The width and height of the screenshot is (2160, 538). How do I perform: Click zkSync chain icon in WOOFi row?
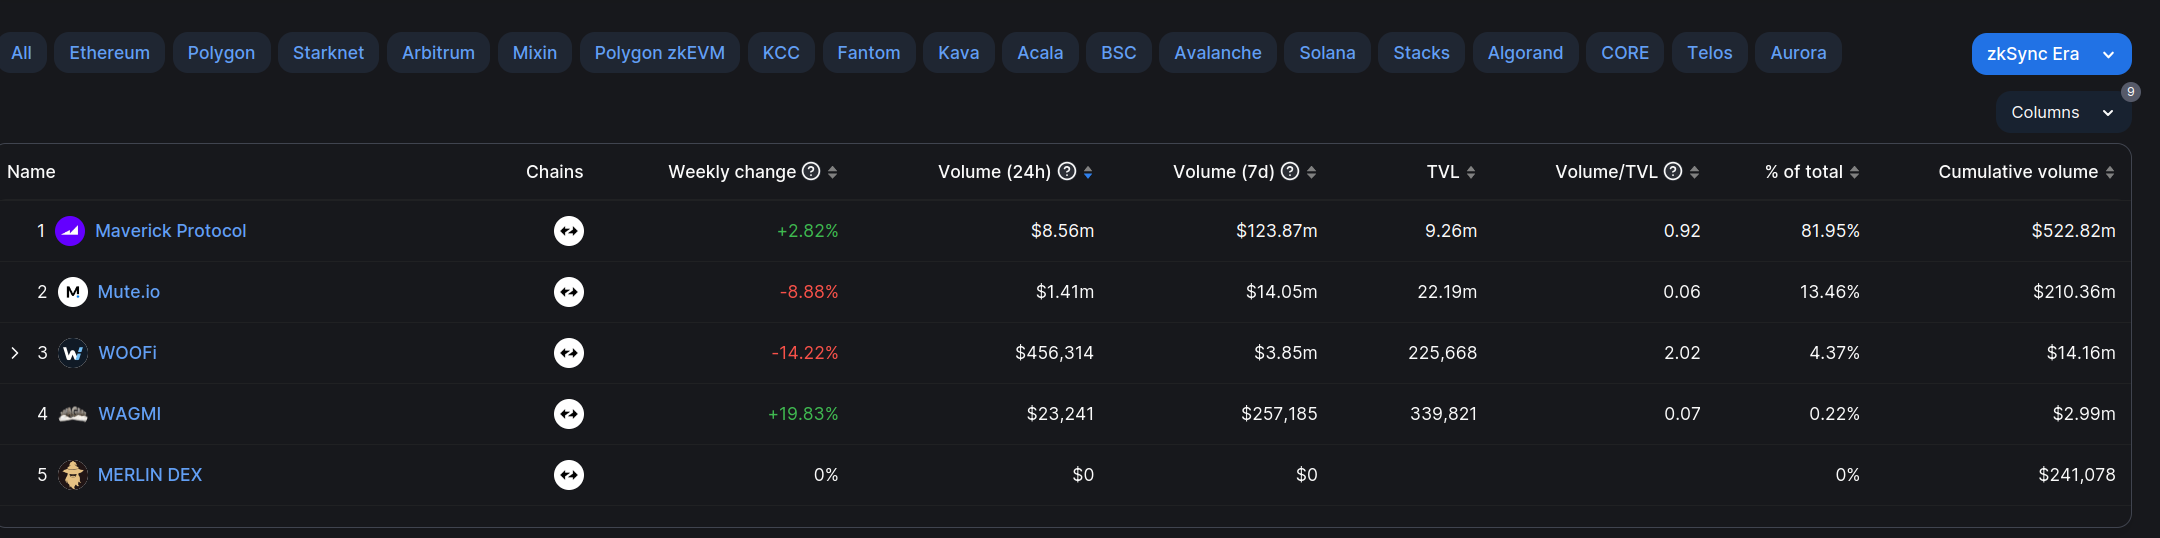click(569, 353)
